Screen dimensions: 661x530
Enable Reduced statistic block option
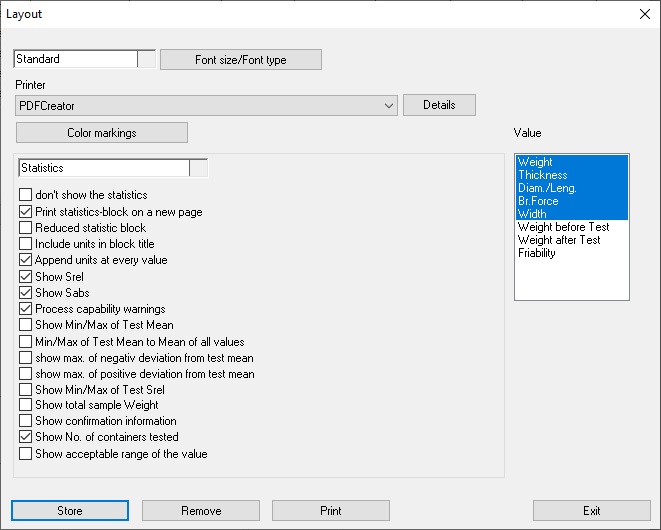26,228
